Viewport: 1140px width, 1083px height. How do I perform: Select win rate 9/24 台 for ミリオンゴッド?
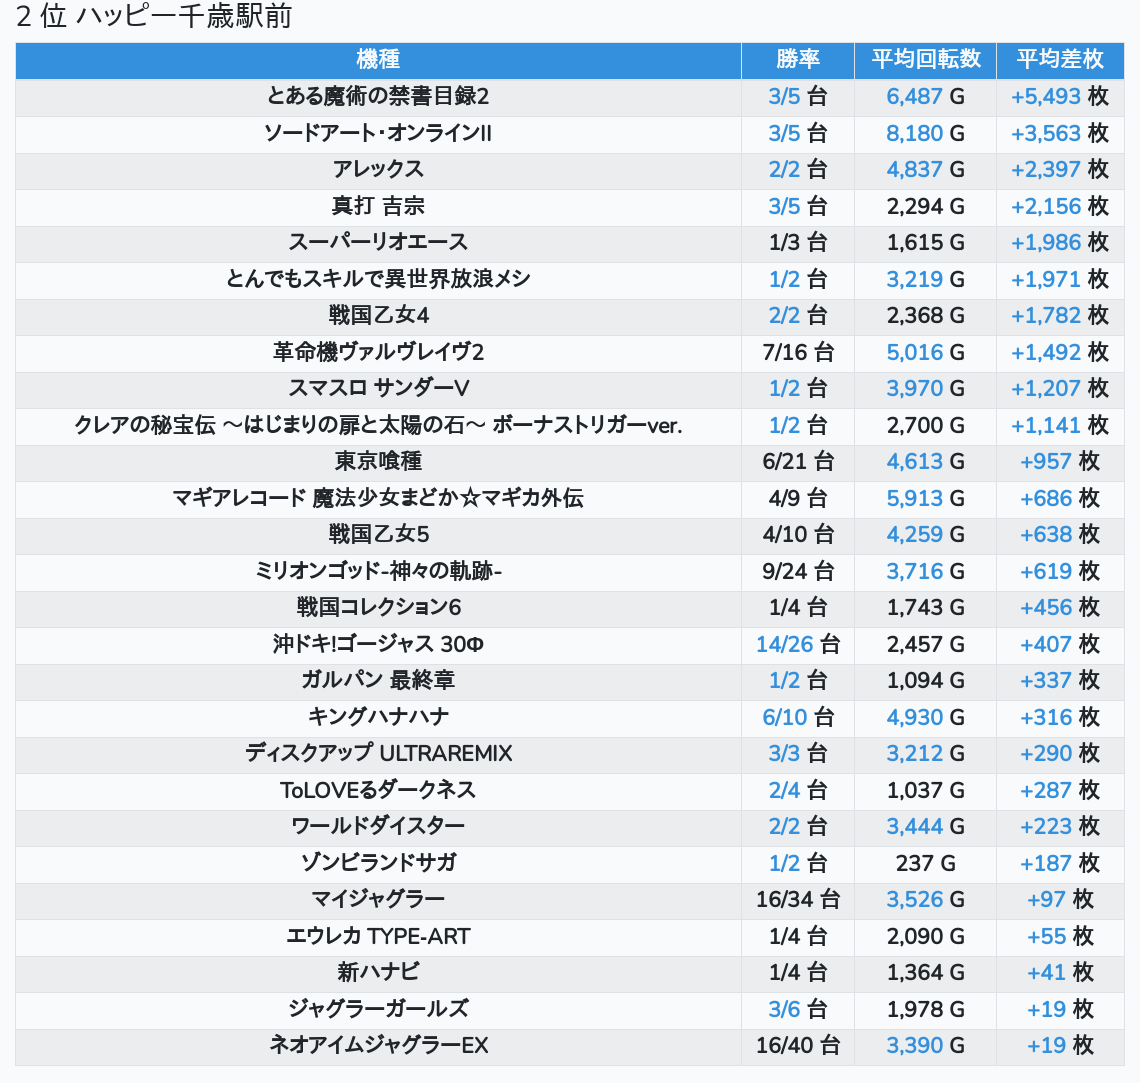(798, 571)
